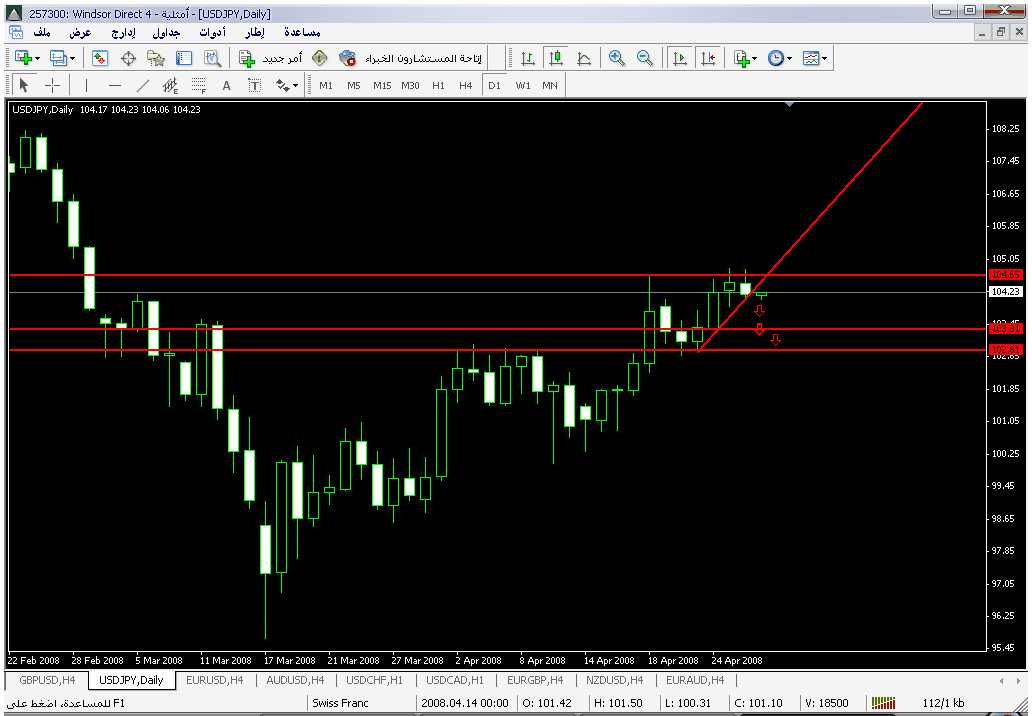The image size is (1032, 716).
Task: Open the مساعدة (Help) menu
Action: point(302,32)
